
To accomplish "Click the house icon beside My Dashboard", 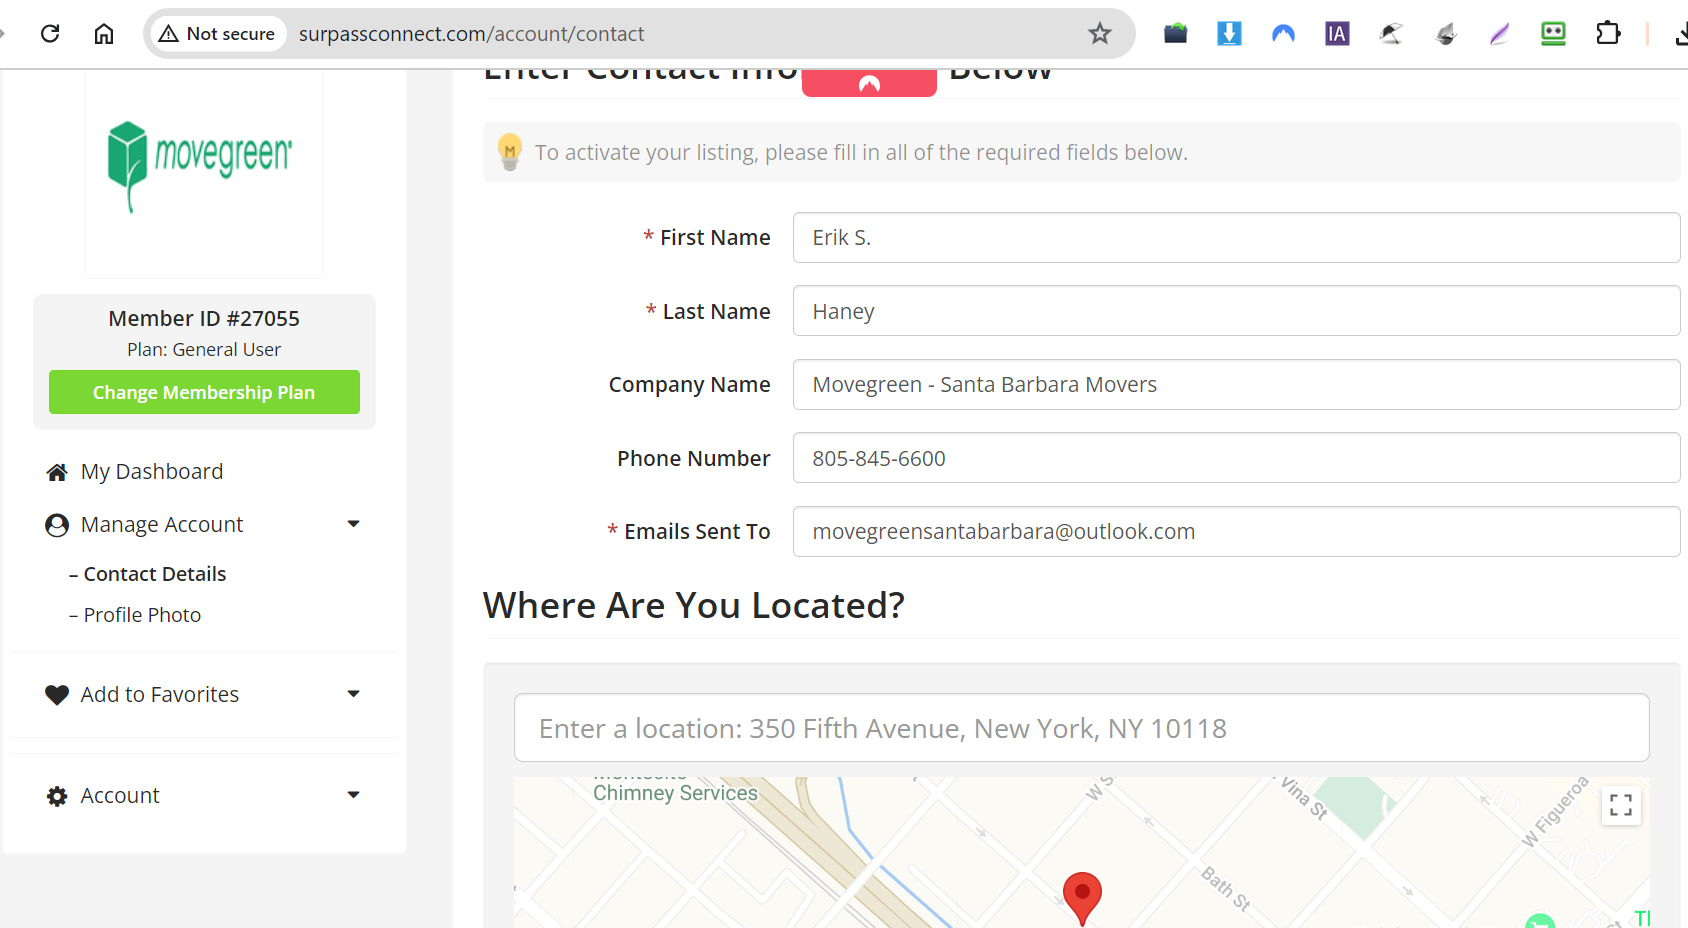I will [x=57, y=472].
